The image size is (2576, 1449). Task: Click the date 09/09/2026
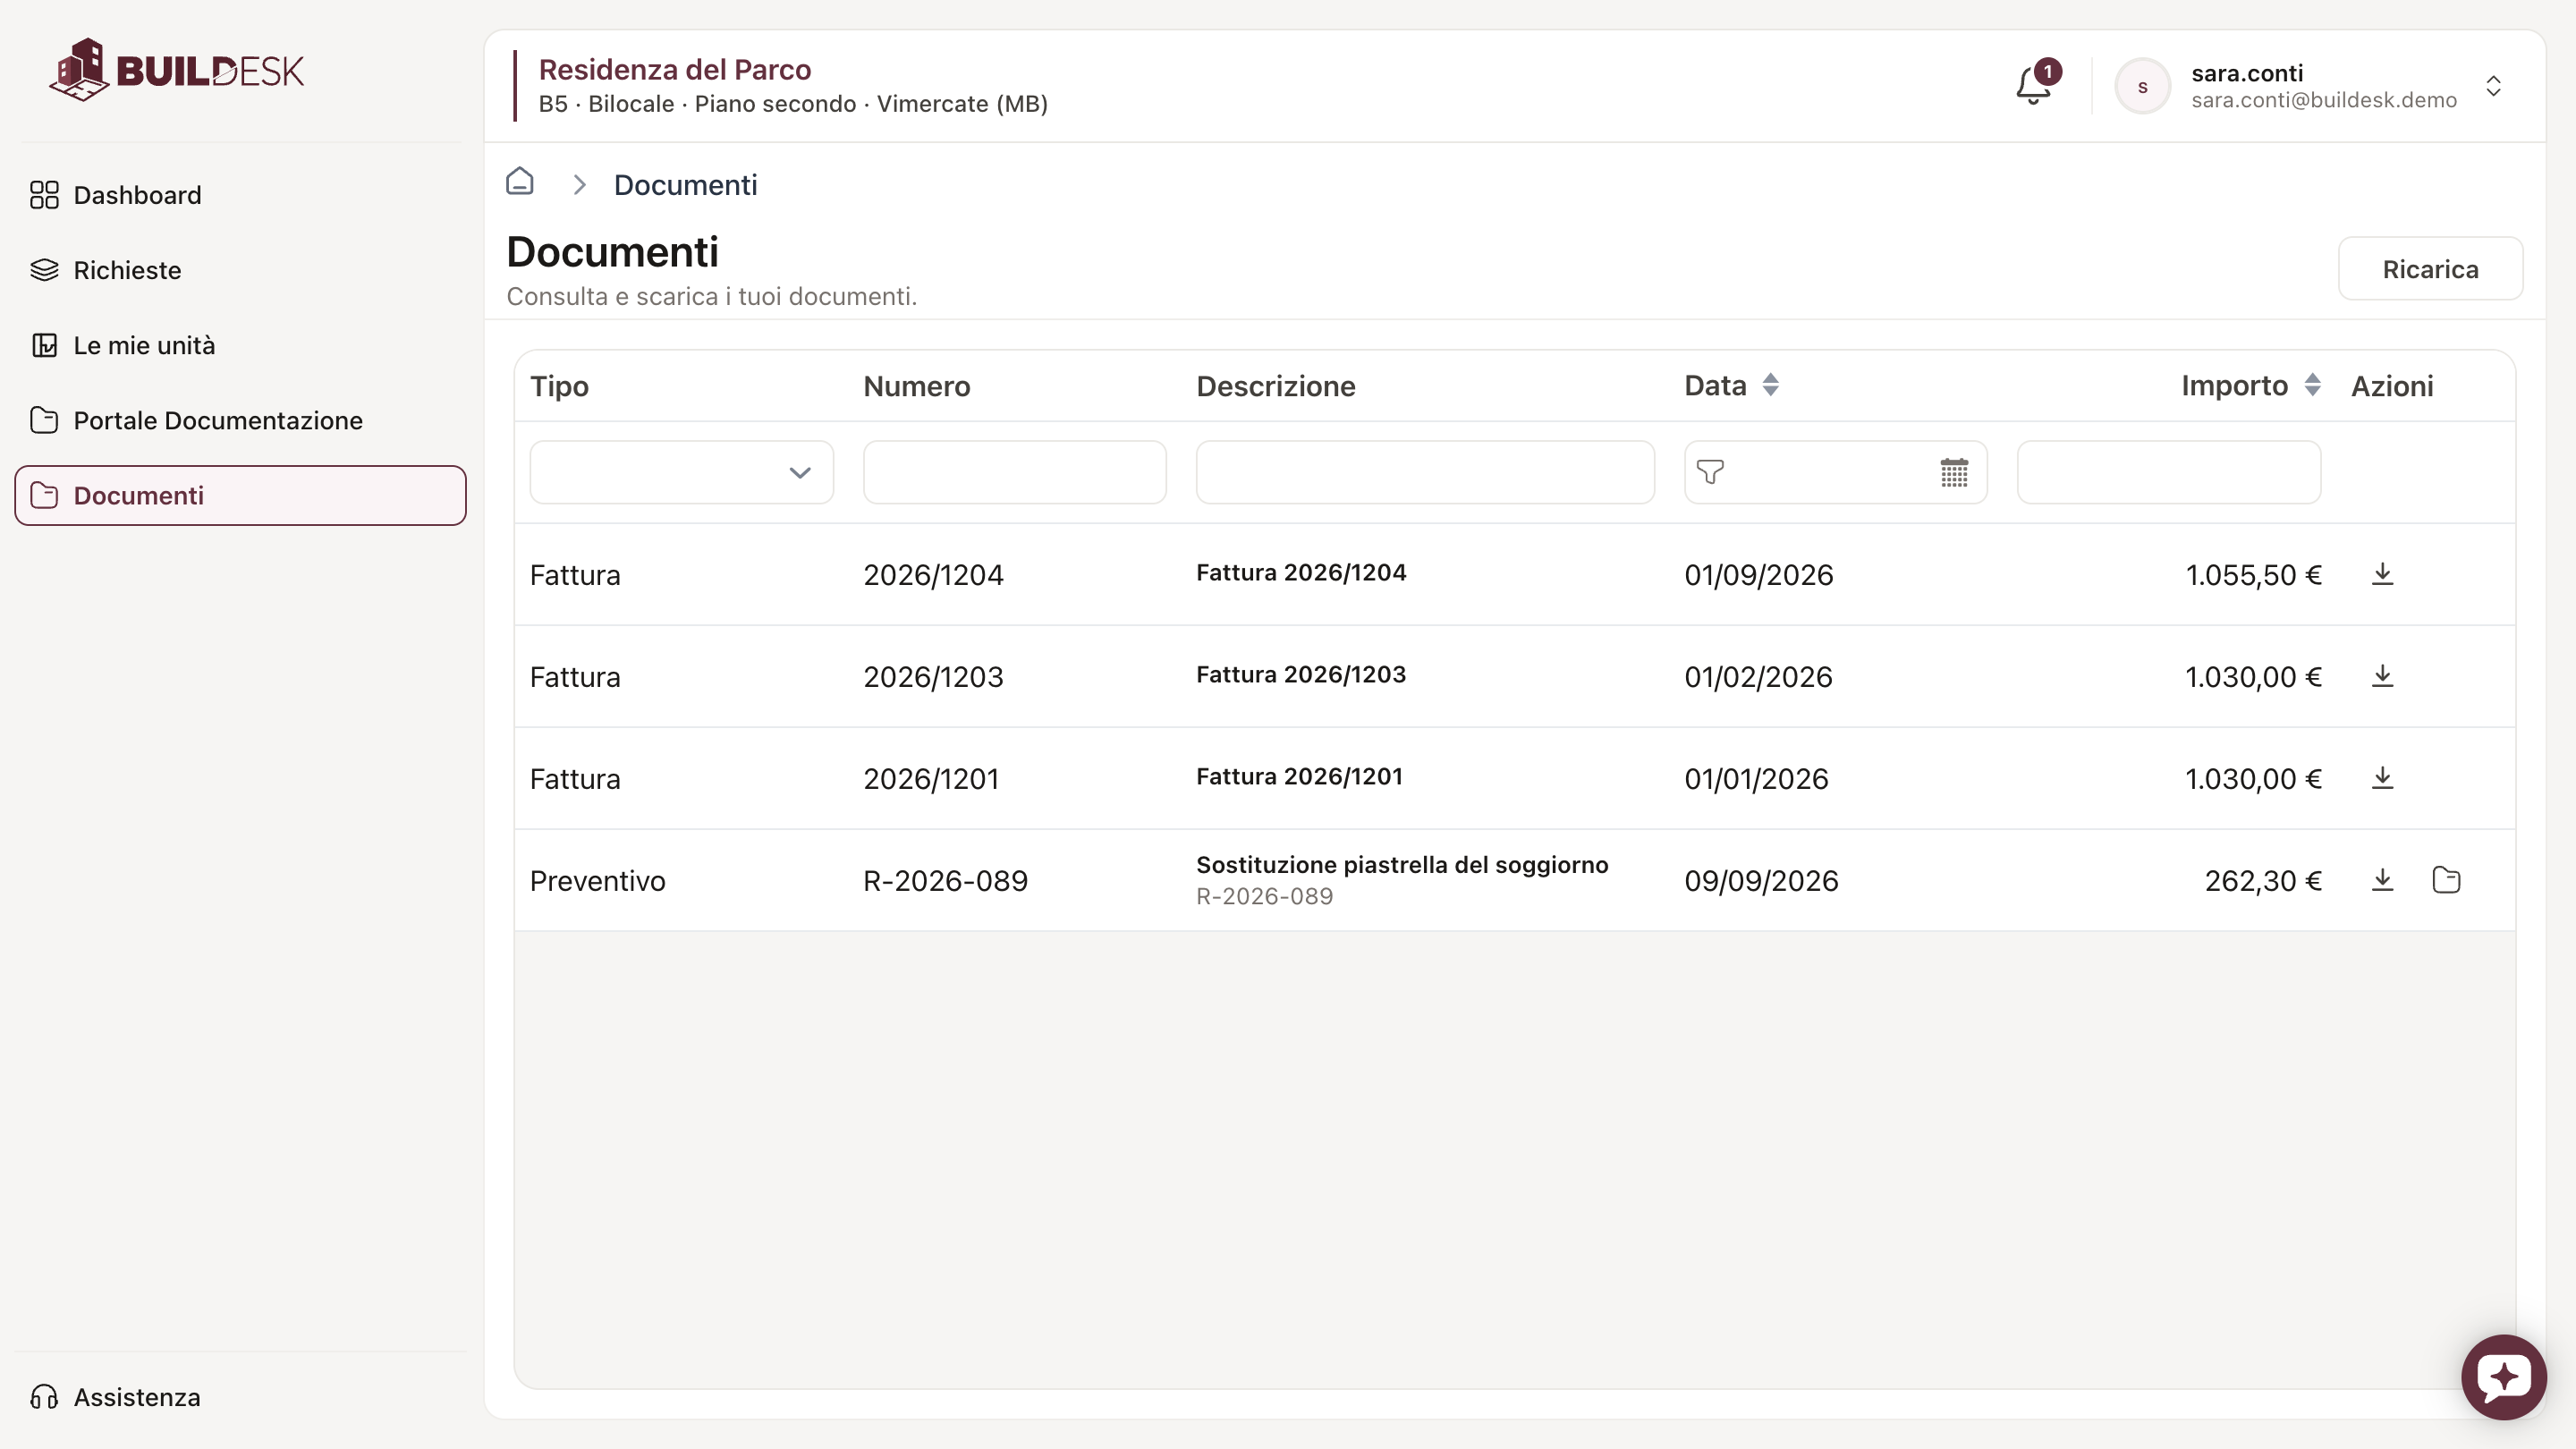(x=1761, y=881)
